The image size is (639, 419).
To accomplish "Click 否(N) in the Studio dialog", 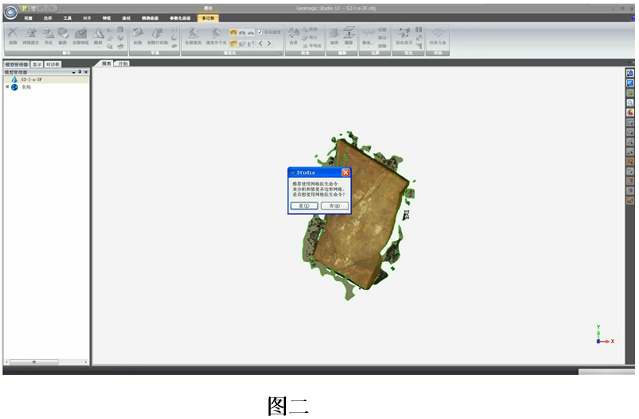I will coord(334,205).
